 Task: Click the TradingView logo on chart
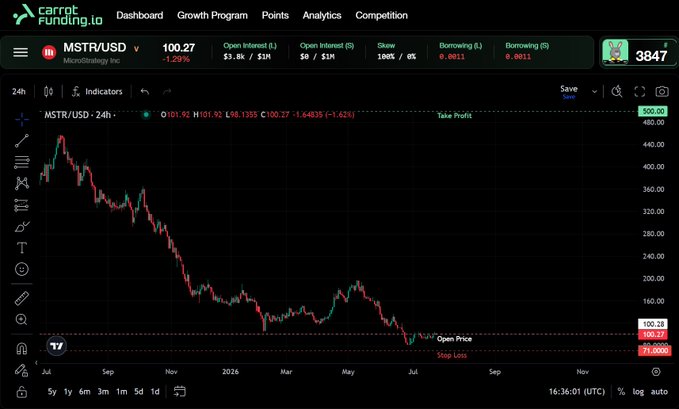pyautogui.click(x=57, y=346)
